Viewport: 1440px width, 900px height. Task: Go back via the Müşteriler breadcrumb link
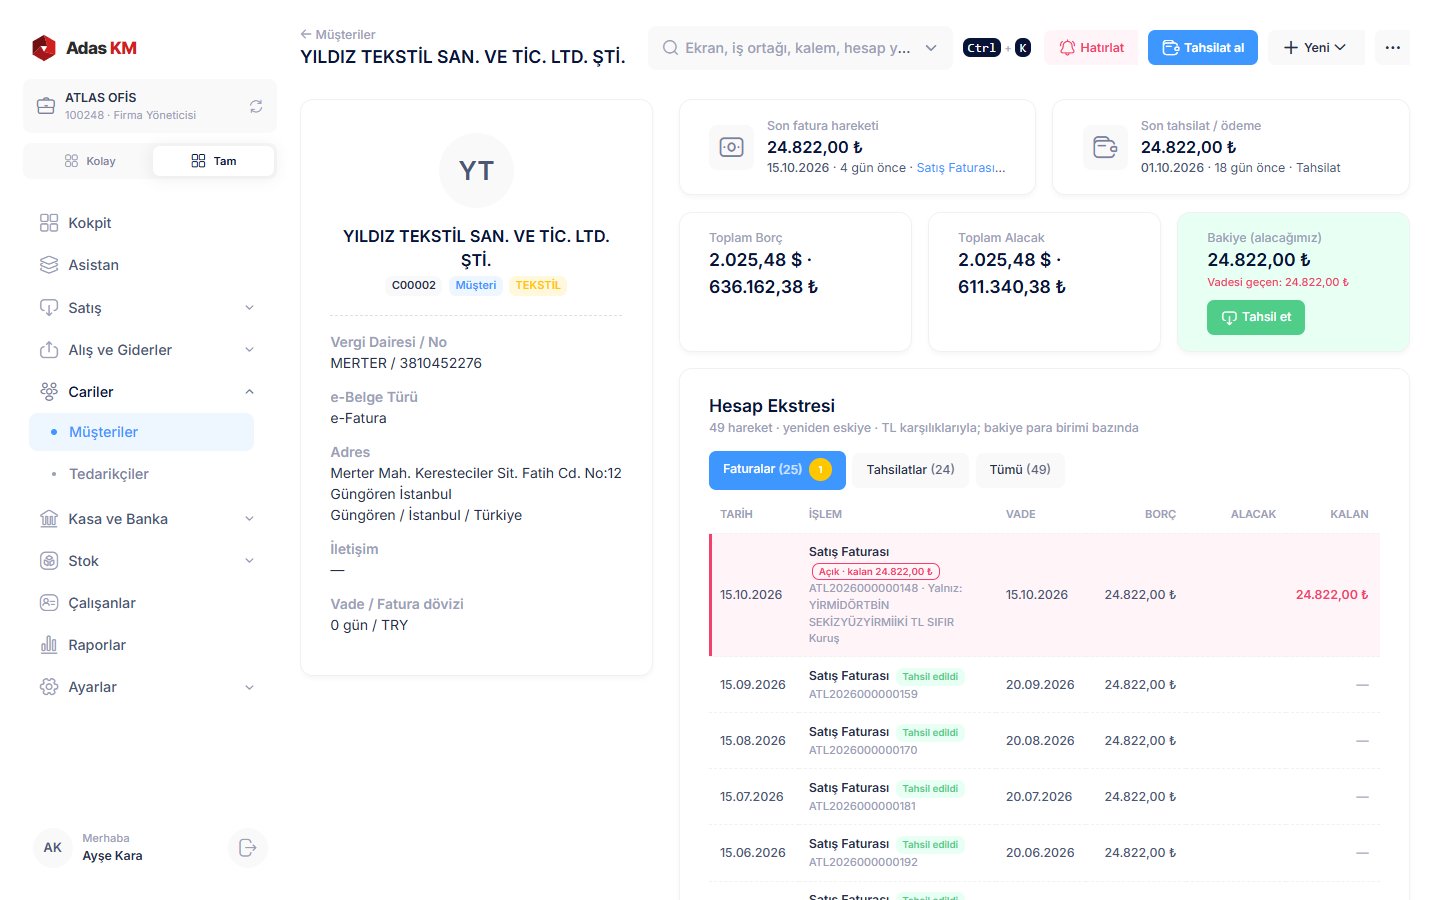pos(338,34)
